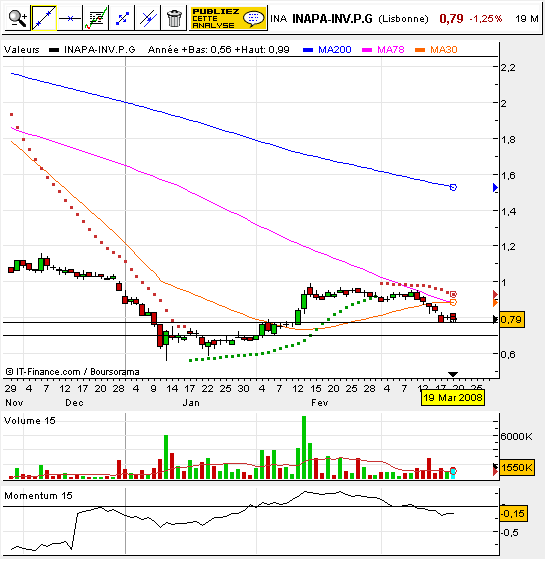Click the -0,15 momentum value label

(513, 514)
